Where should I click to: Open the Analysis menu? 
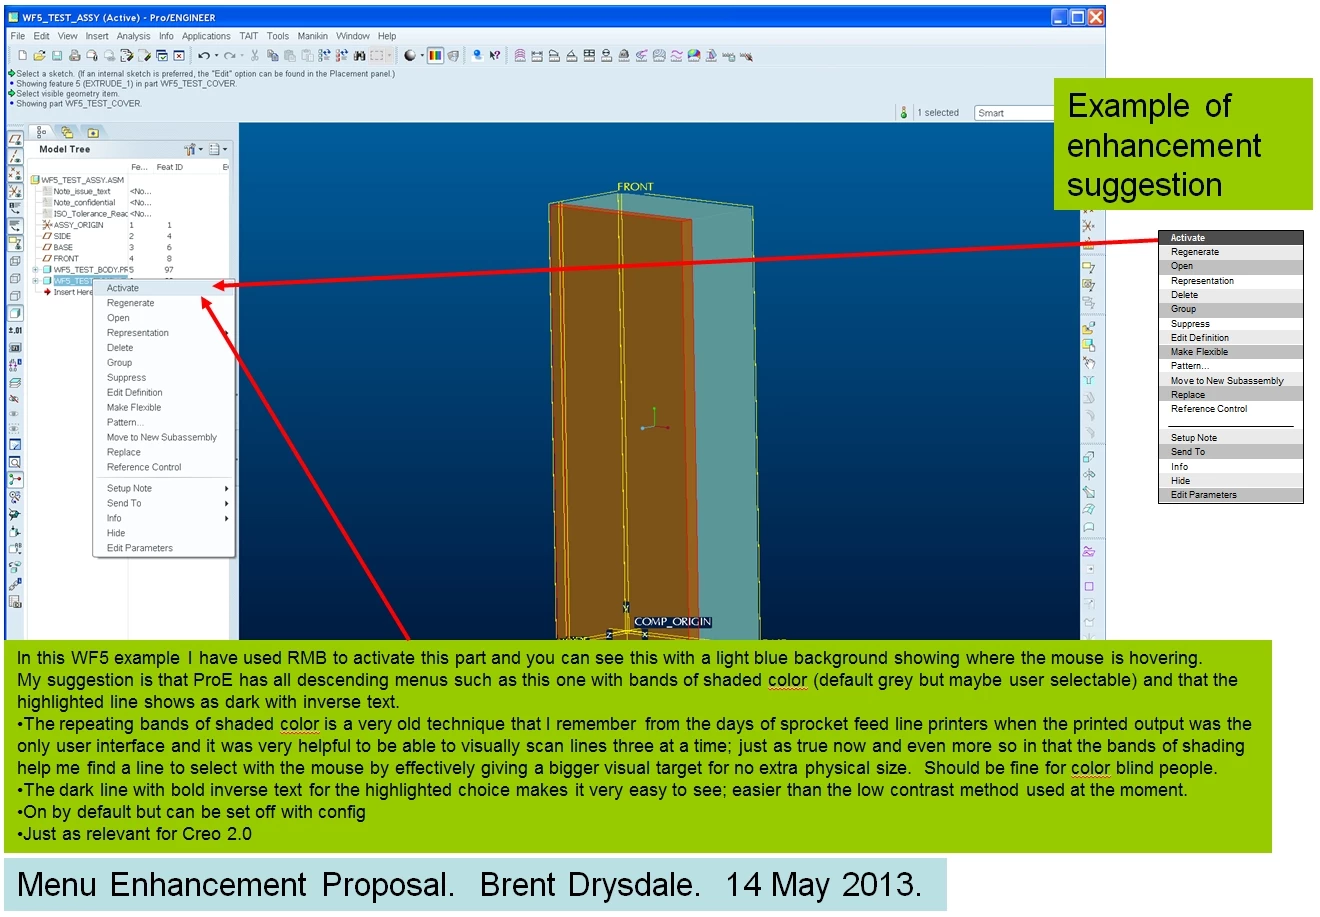point(133,36)
